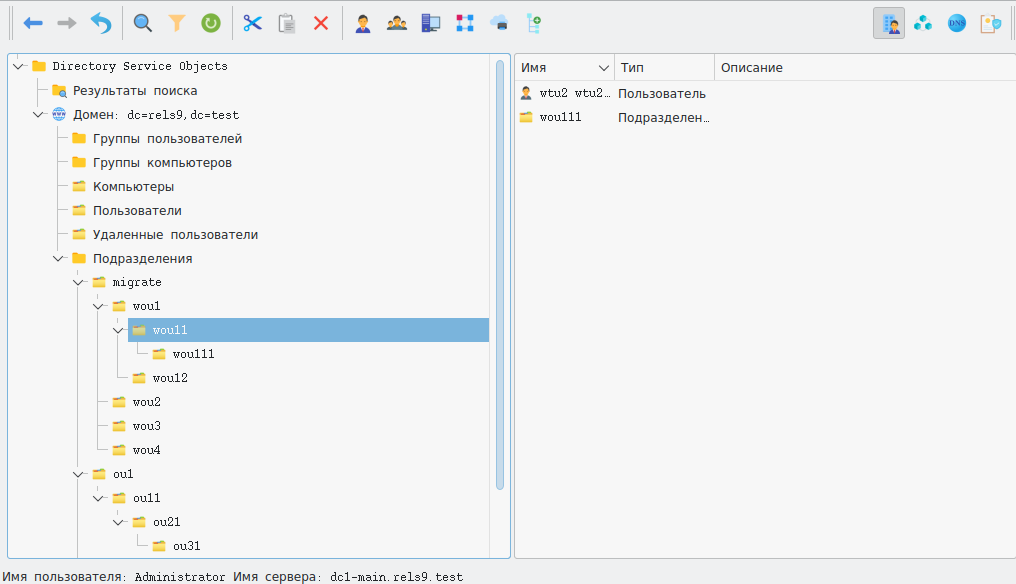
Task: Open the Имя column sort dropdown arrow
Action: pos(603,68)
